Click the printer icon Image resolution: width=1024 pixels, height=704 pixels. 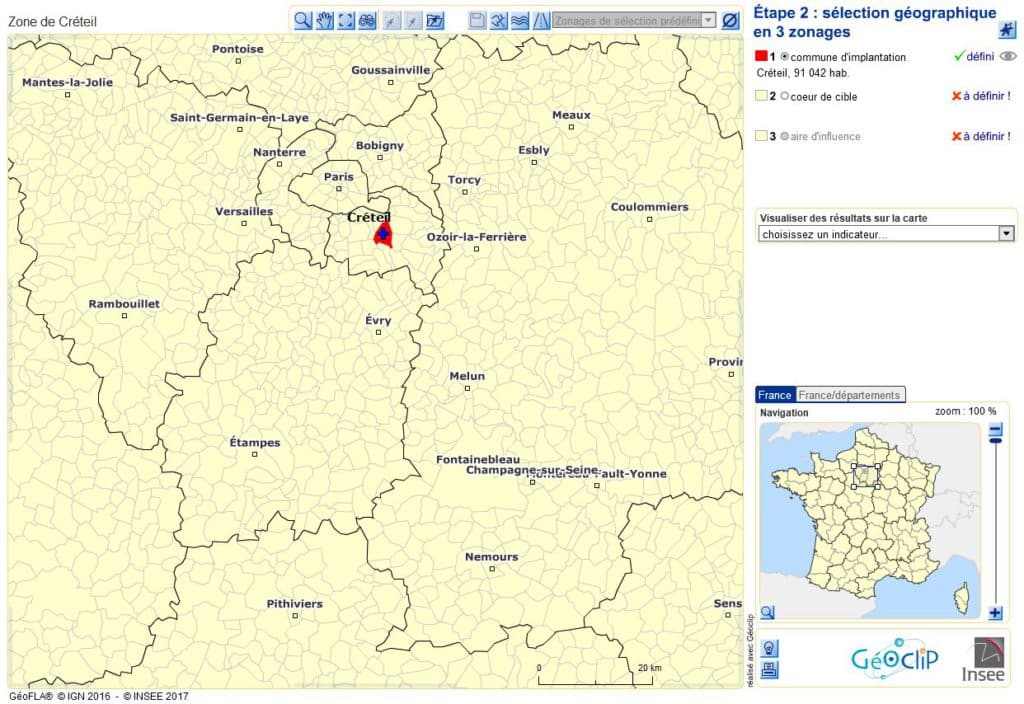pyautogui.click(x=769, y=669)
